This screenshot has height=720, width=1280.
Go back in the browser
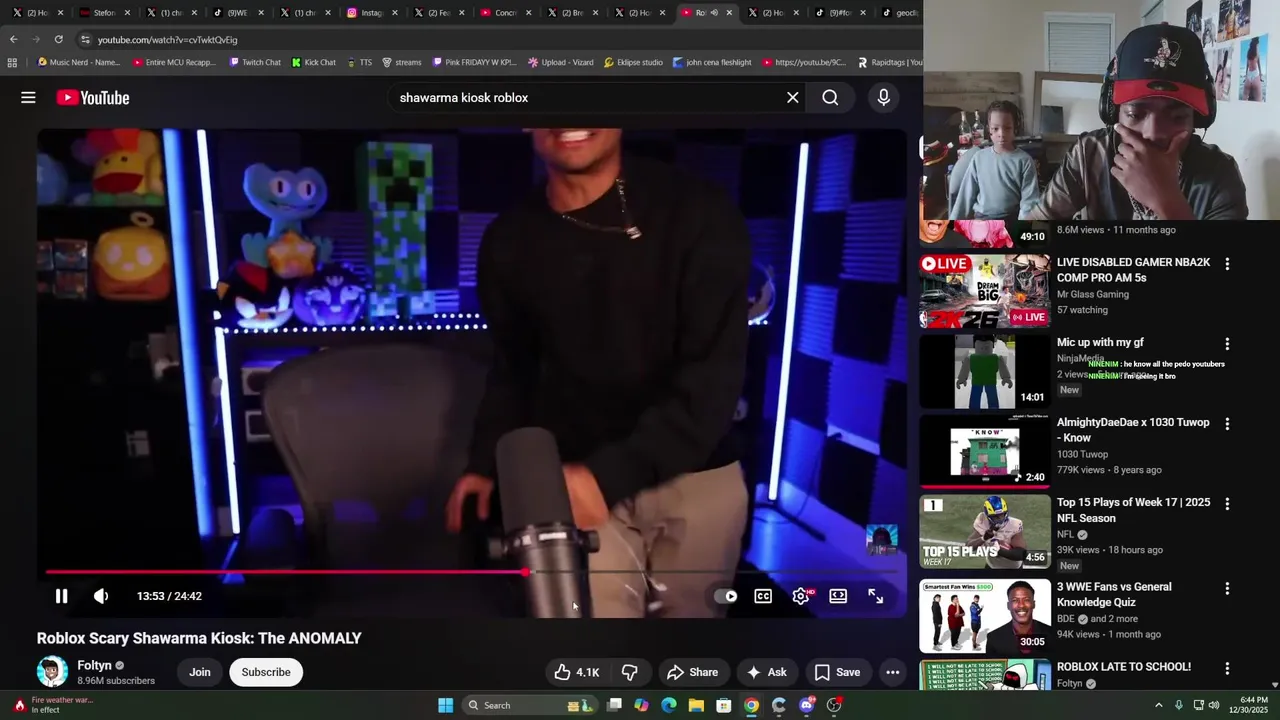(x=13, y=39)
